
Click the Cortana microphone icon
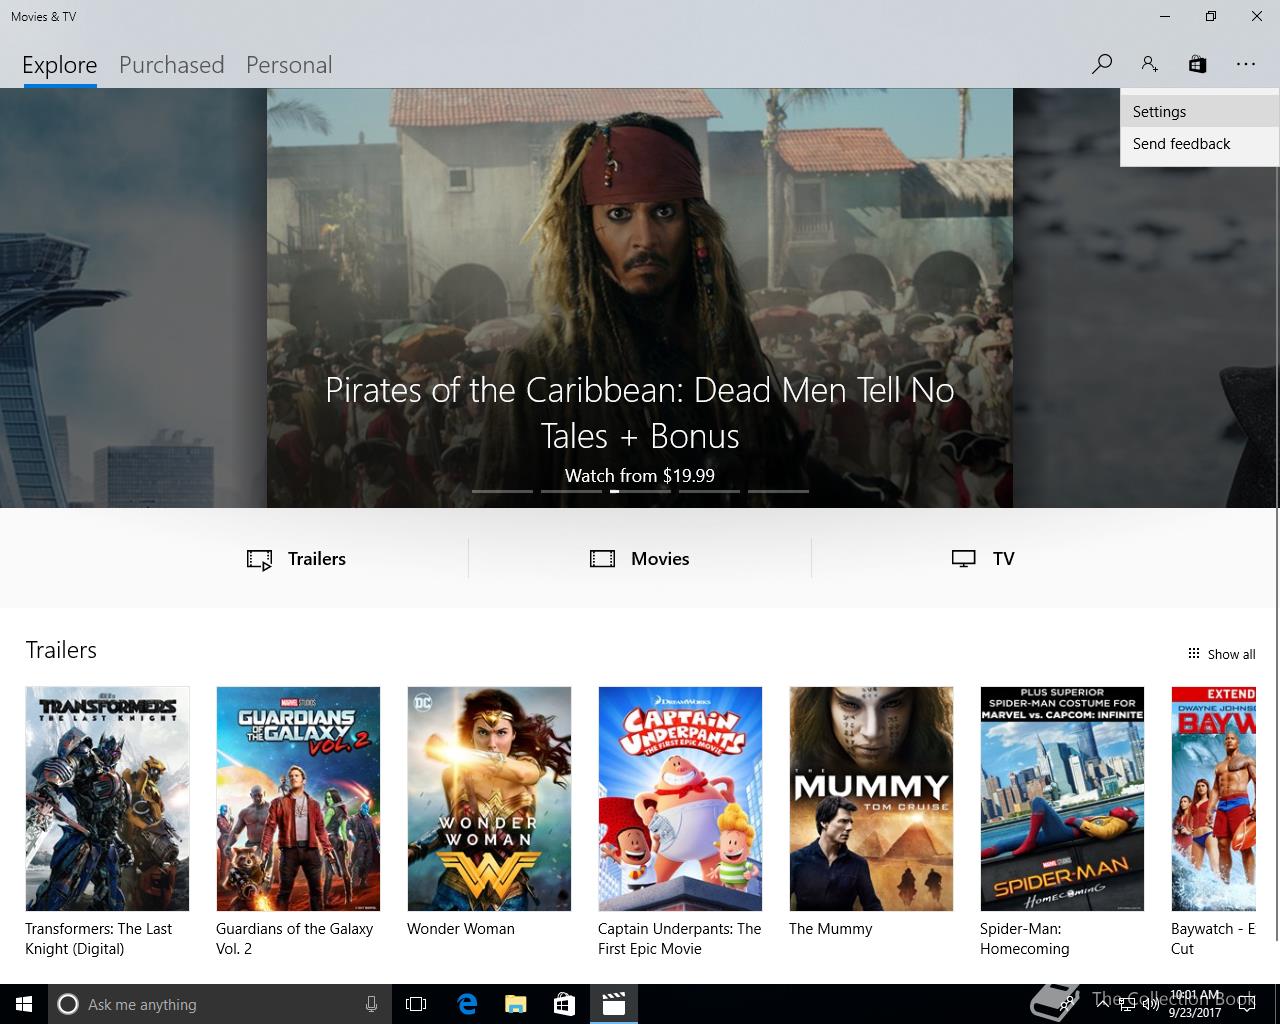click(x=371, y=1004)
